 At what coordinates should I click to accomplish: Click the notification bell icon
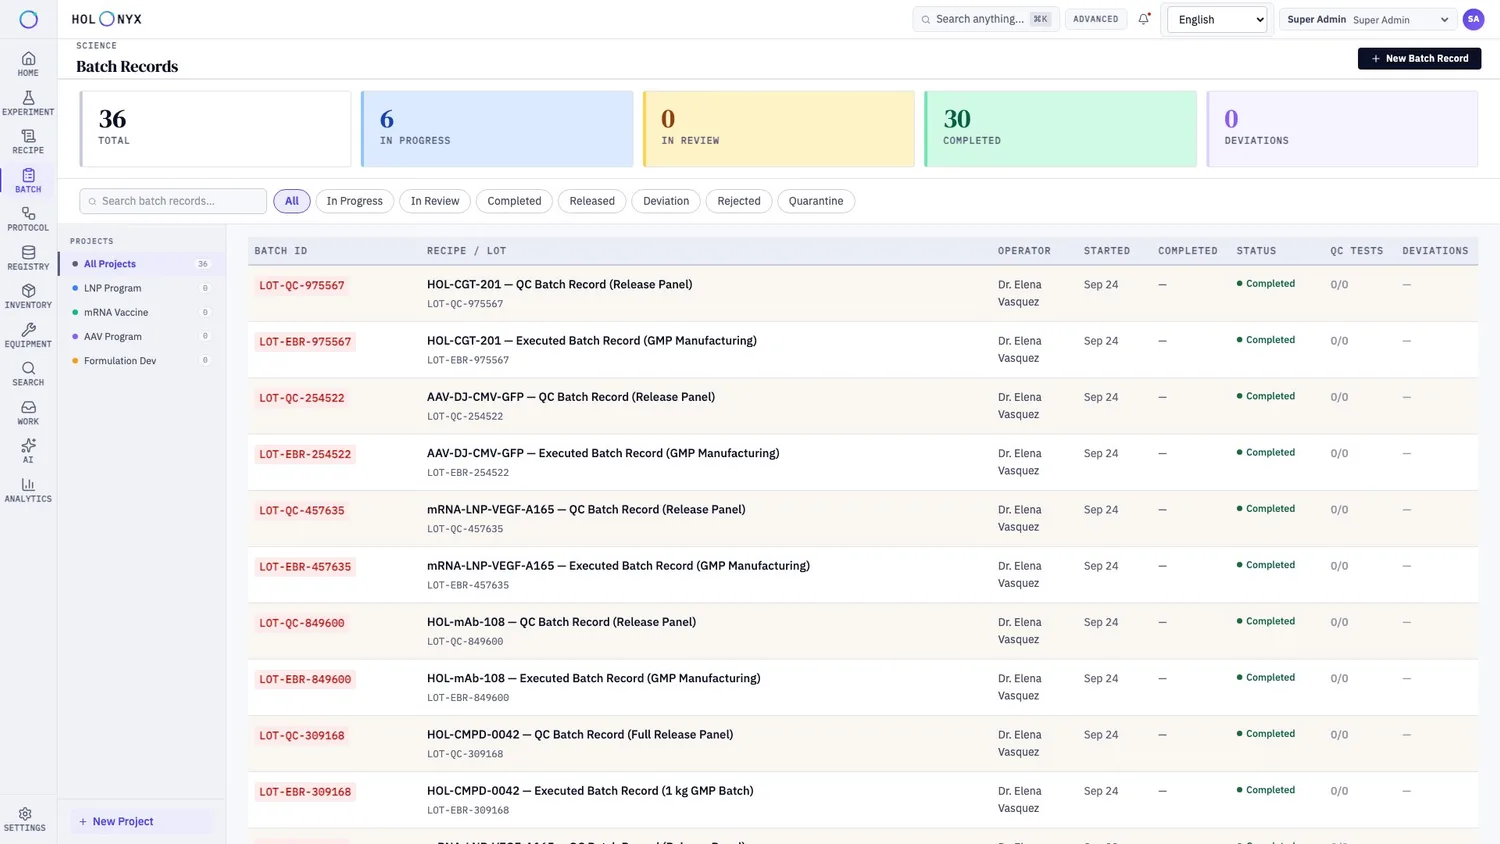point(1144,19)
